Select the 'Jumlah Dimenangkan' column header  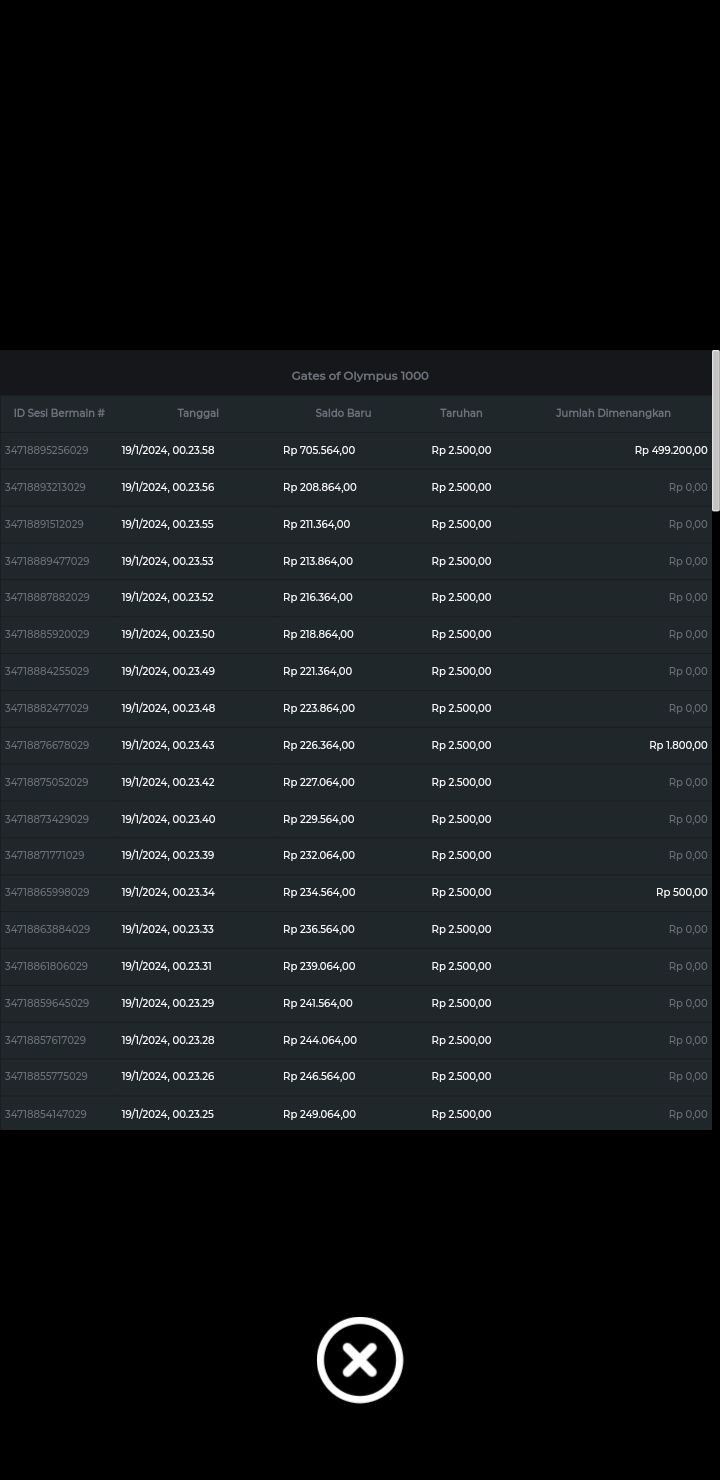(613, 413)
